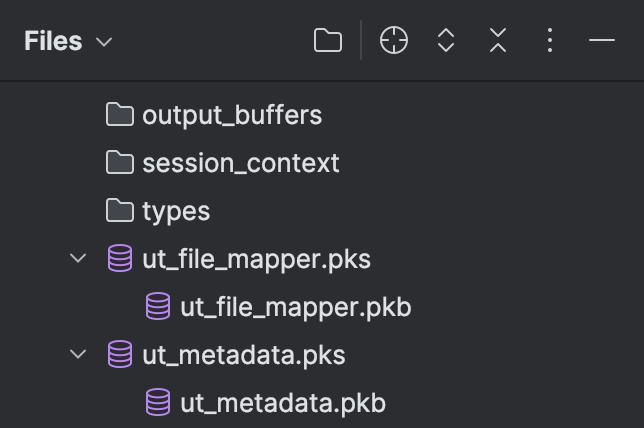Screen dimensions: 644x428
Task: Collapse the ut_metadata.pks node
Action: click(x=78, y=354)
